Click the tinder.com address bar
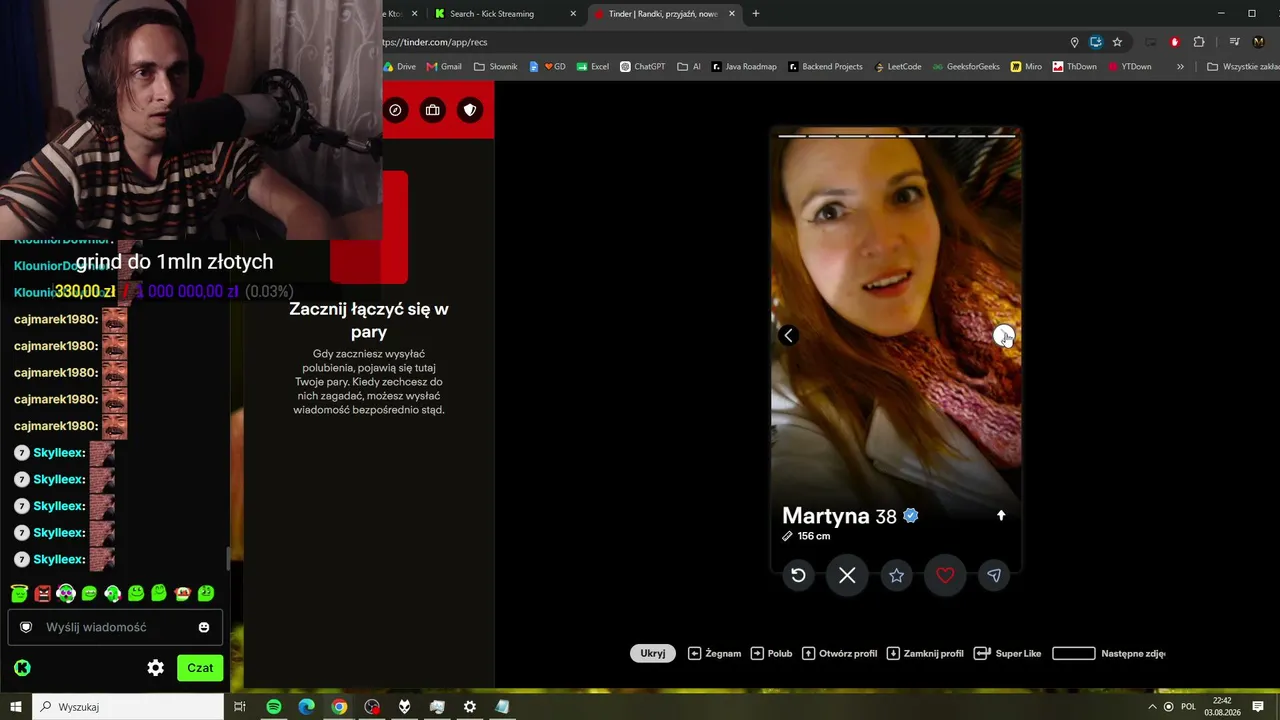The height and width of the screenshot is (720, 1280). click(720, 42)
